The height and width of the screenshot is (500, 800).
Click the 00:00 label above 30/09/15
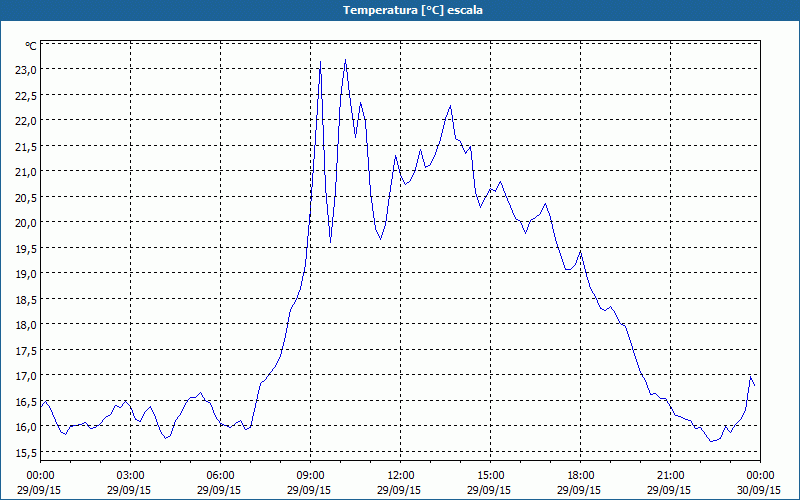(760, 476)
